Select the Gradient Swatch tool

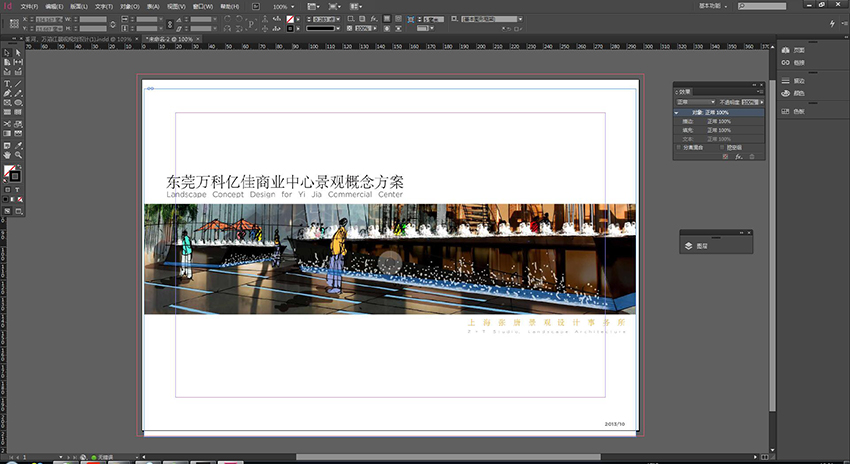click(x=7, y=133)
